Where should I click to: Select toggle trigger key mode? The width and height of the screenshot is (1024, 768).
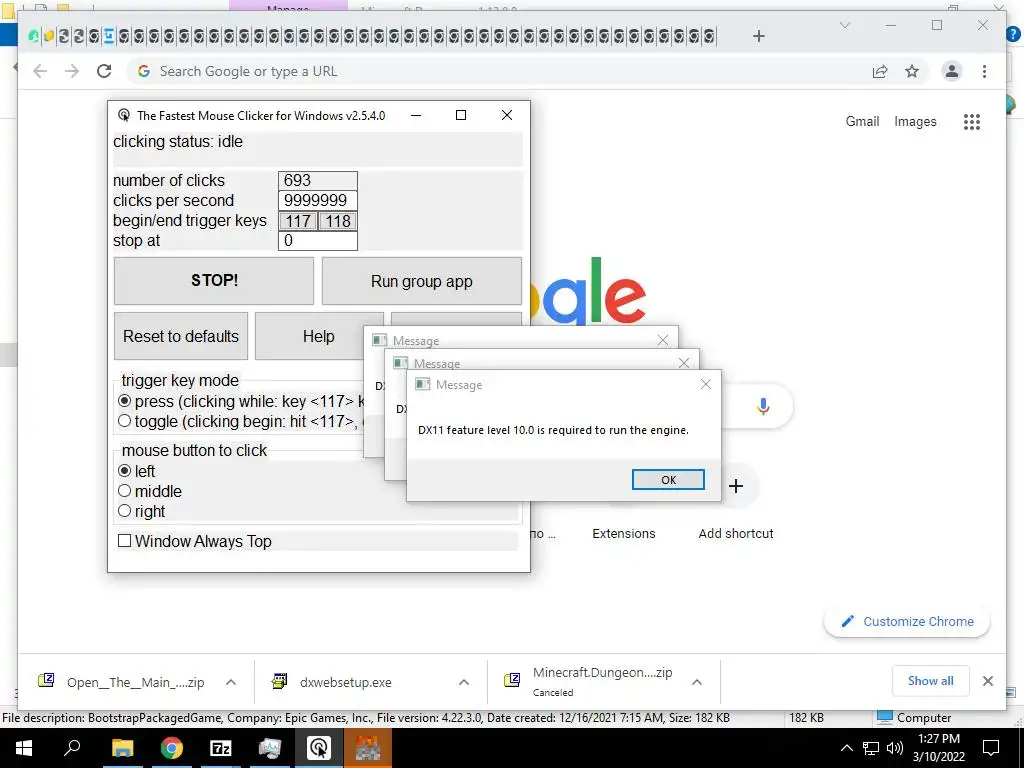(124, 421)
